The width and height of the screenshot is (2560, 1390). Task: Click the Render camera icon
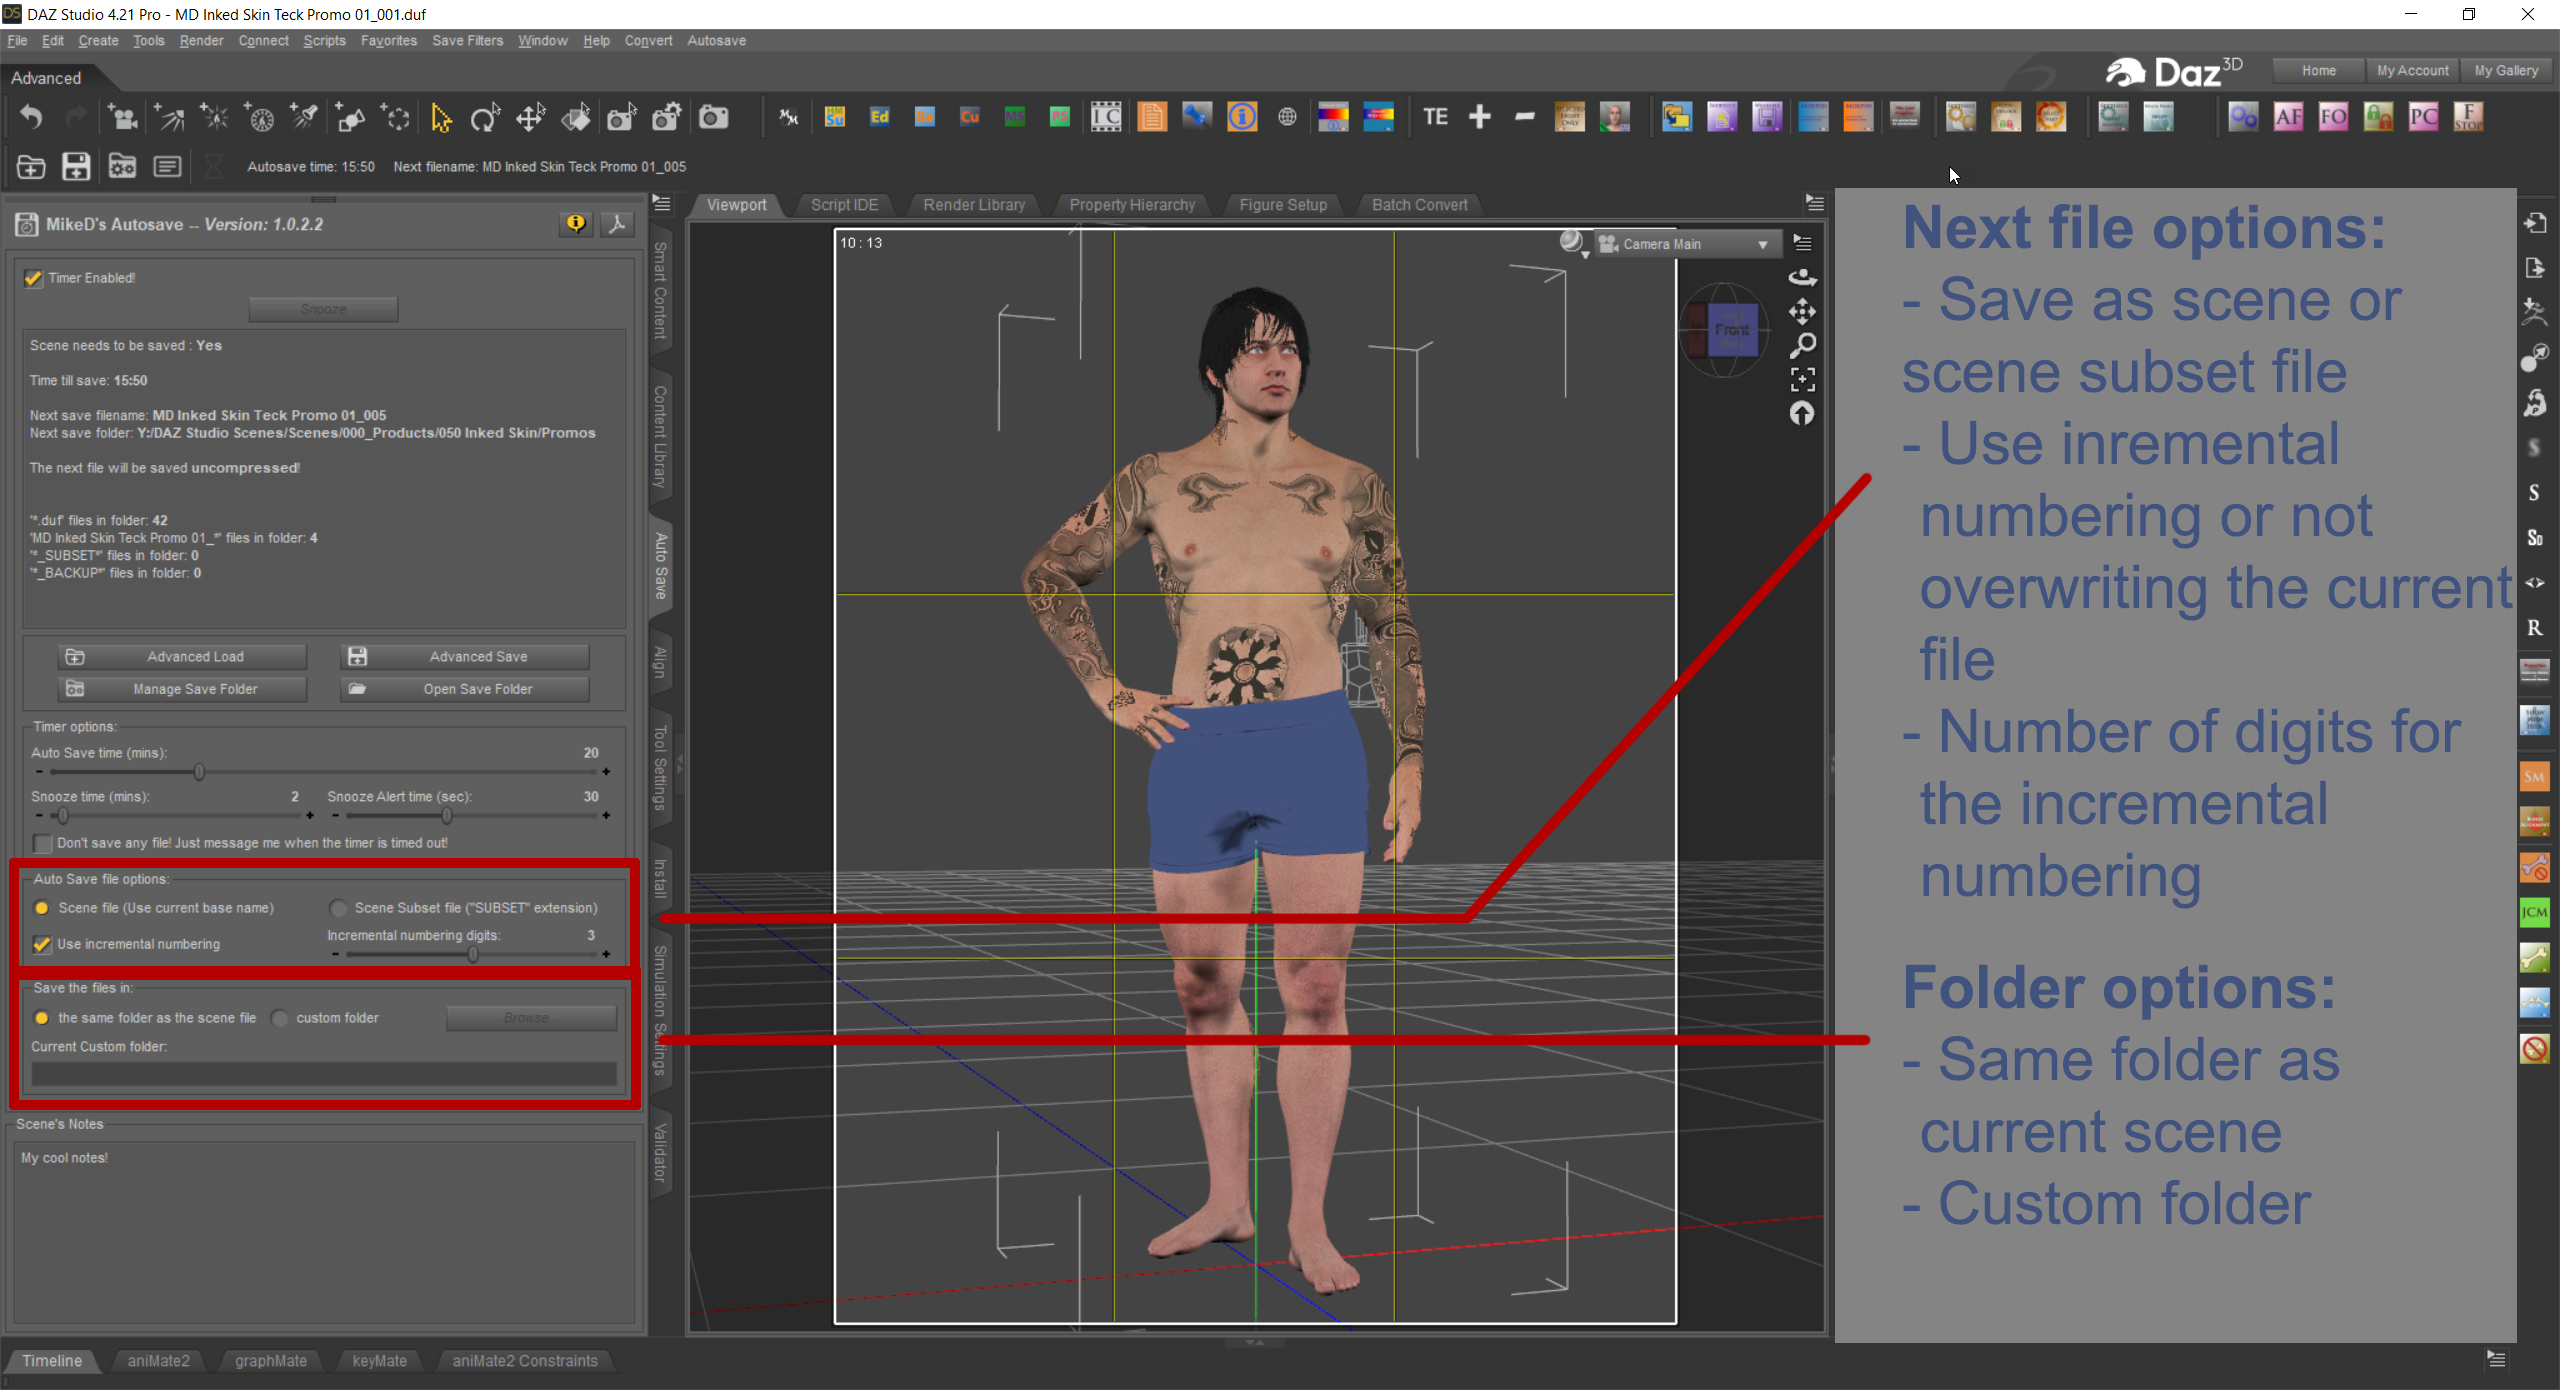tap(713, 118)
